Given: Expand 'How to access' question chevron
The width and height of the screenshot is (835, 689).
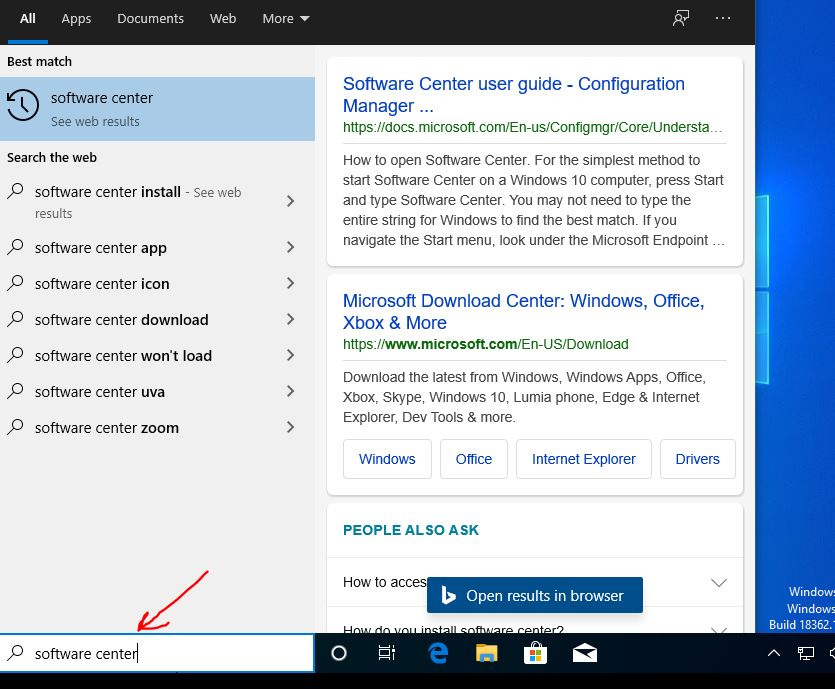Looking at the screenshot, I should (717, 582).
